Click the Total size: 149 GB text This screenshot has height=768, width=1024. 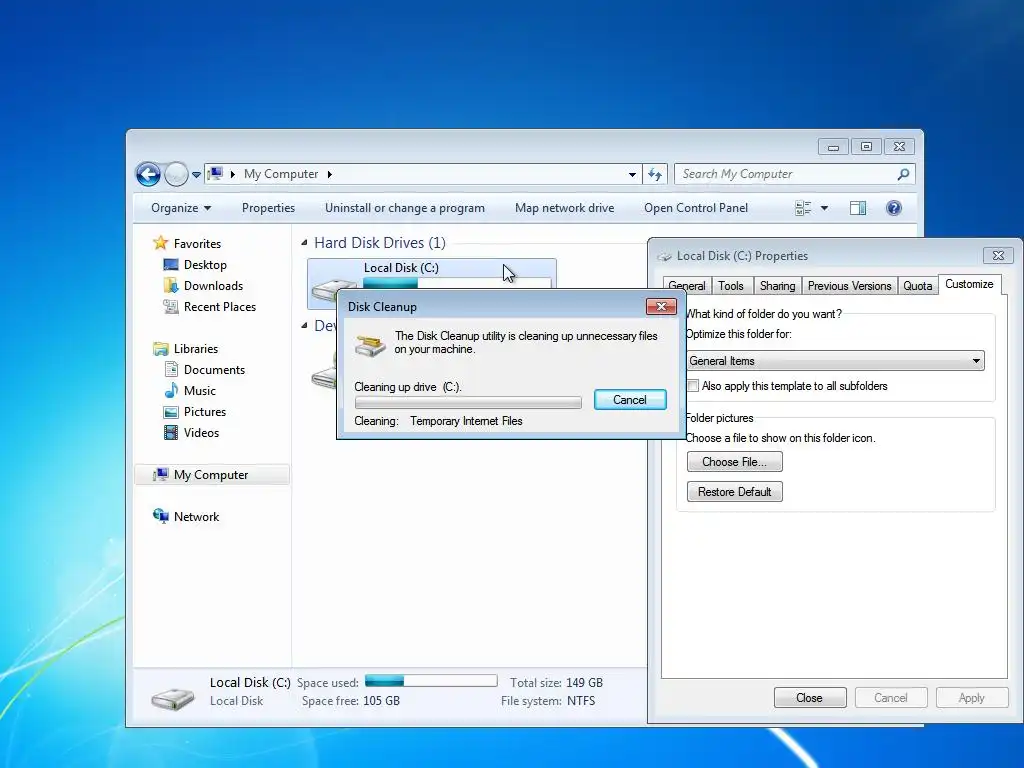coord(556,682)
